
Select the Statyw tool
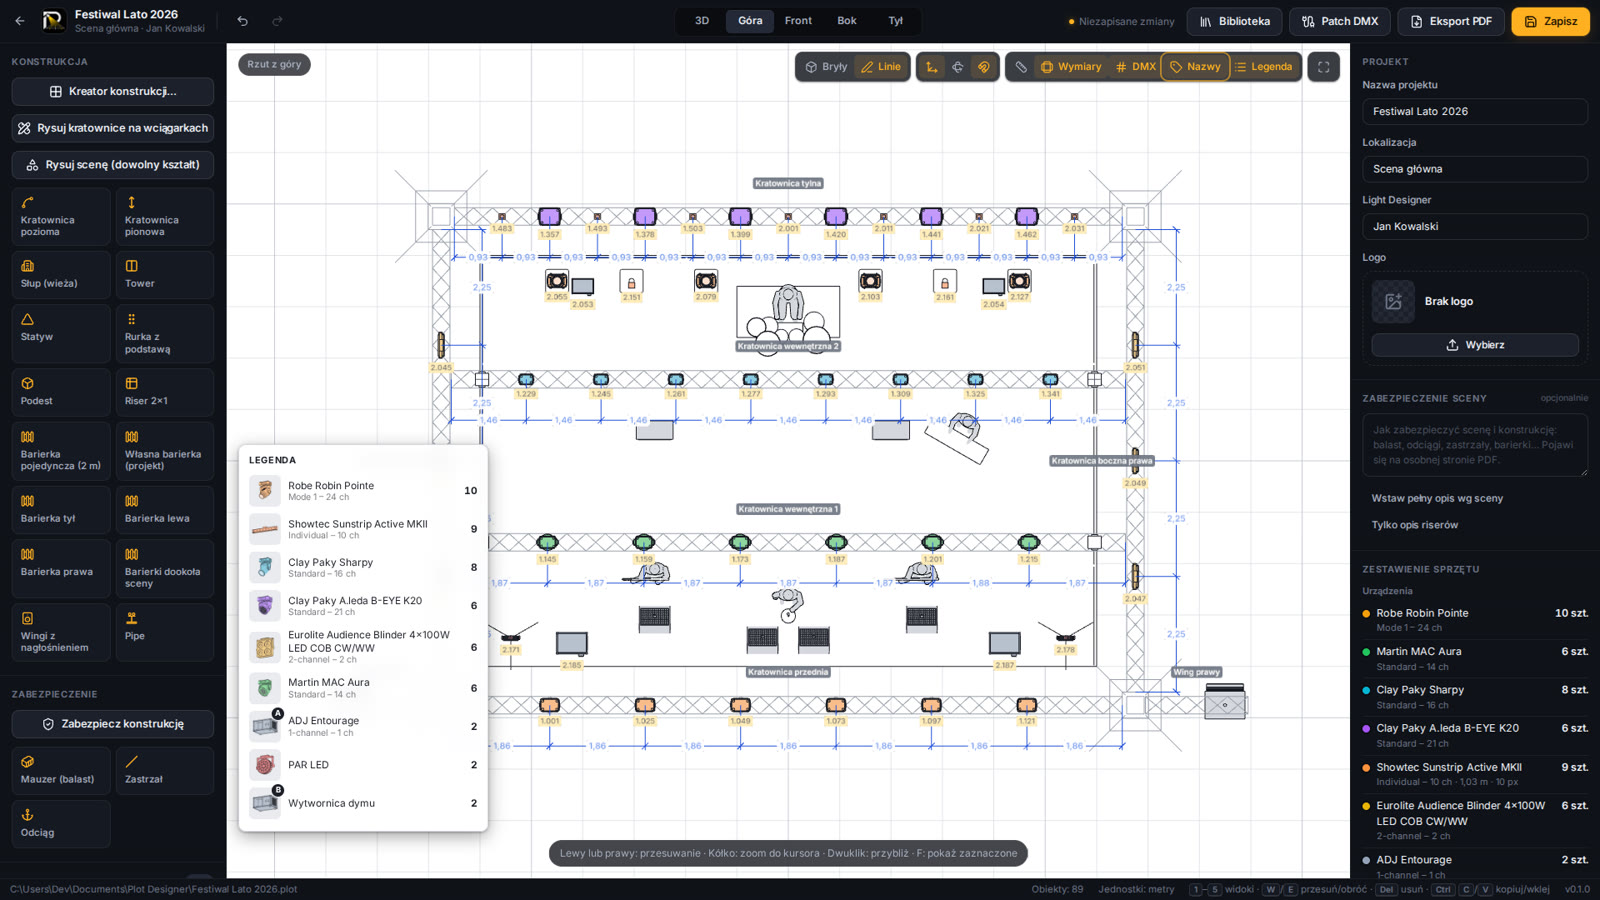click(61, 334)
